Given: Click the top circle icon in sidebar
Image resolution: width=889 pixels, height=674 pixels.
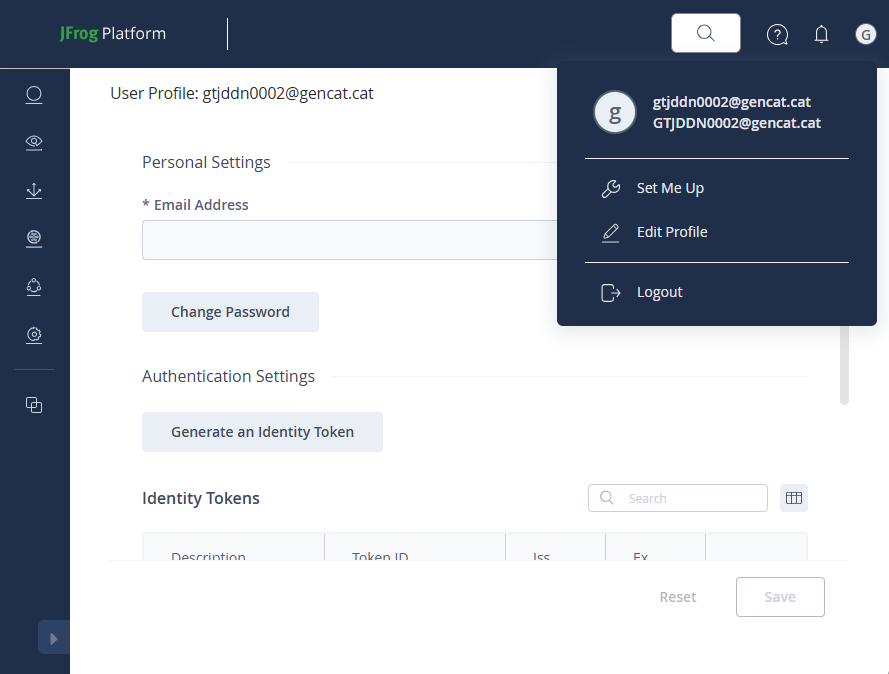Looking at the screenshot, I should (34, 94).
